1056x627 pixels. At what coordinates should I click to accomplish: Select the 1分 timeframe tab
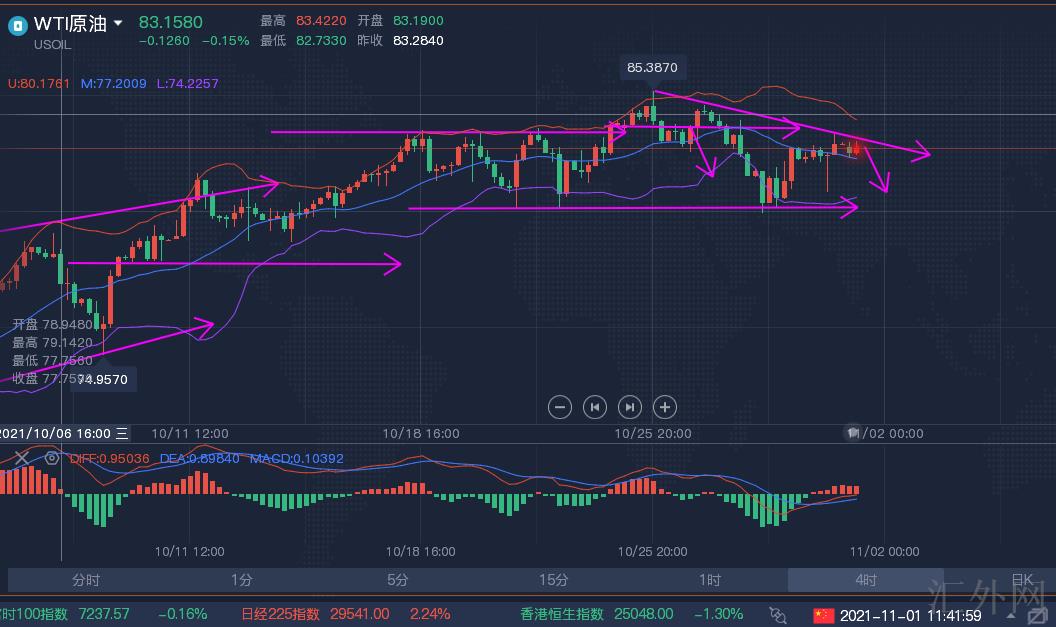(241, 580)
